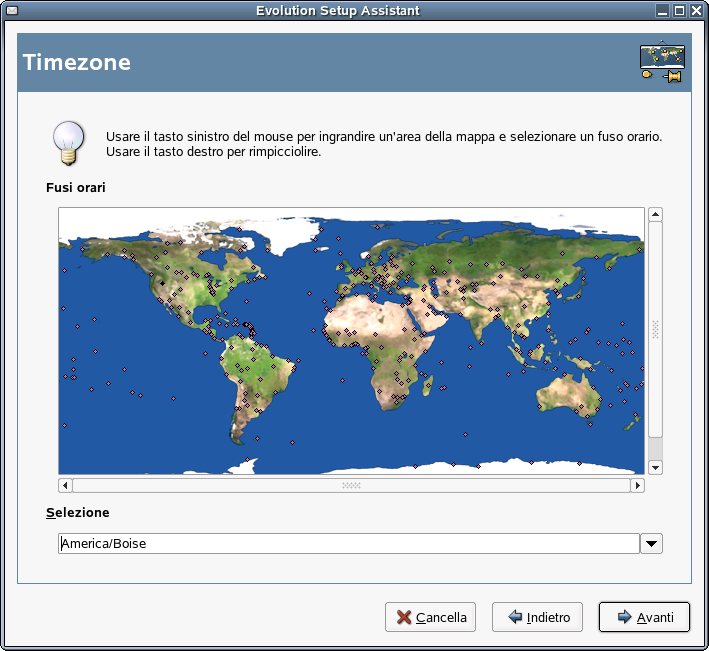Click the America/Boise timezone text field

(349, 543)
